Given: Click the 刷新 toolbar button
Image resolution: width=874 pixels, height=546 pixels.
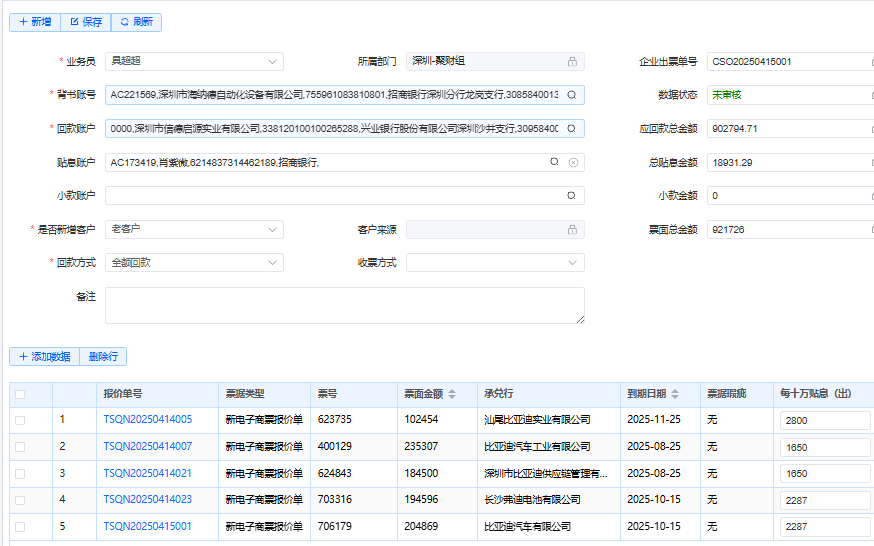Looking at the screenshot, I should [x=136, y=21].
